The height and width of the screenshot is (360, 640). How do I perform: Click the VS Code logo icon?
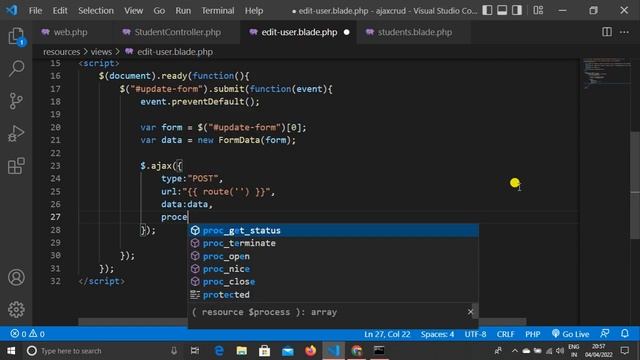[11, 10]
